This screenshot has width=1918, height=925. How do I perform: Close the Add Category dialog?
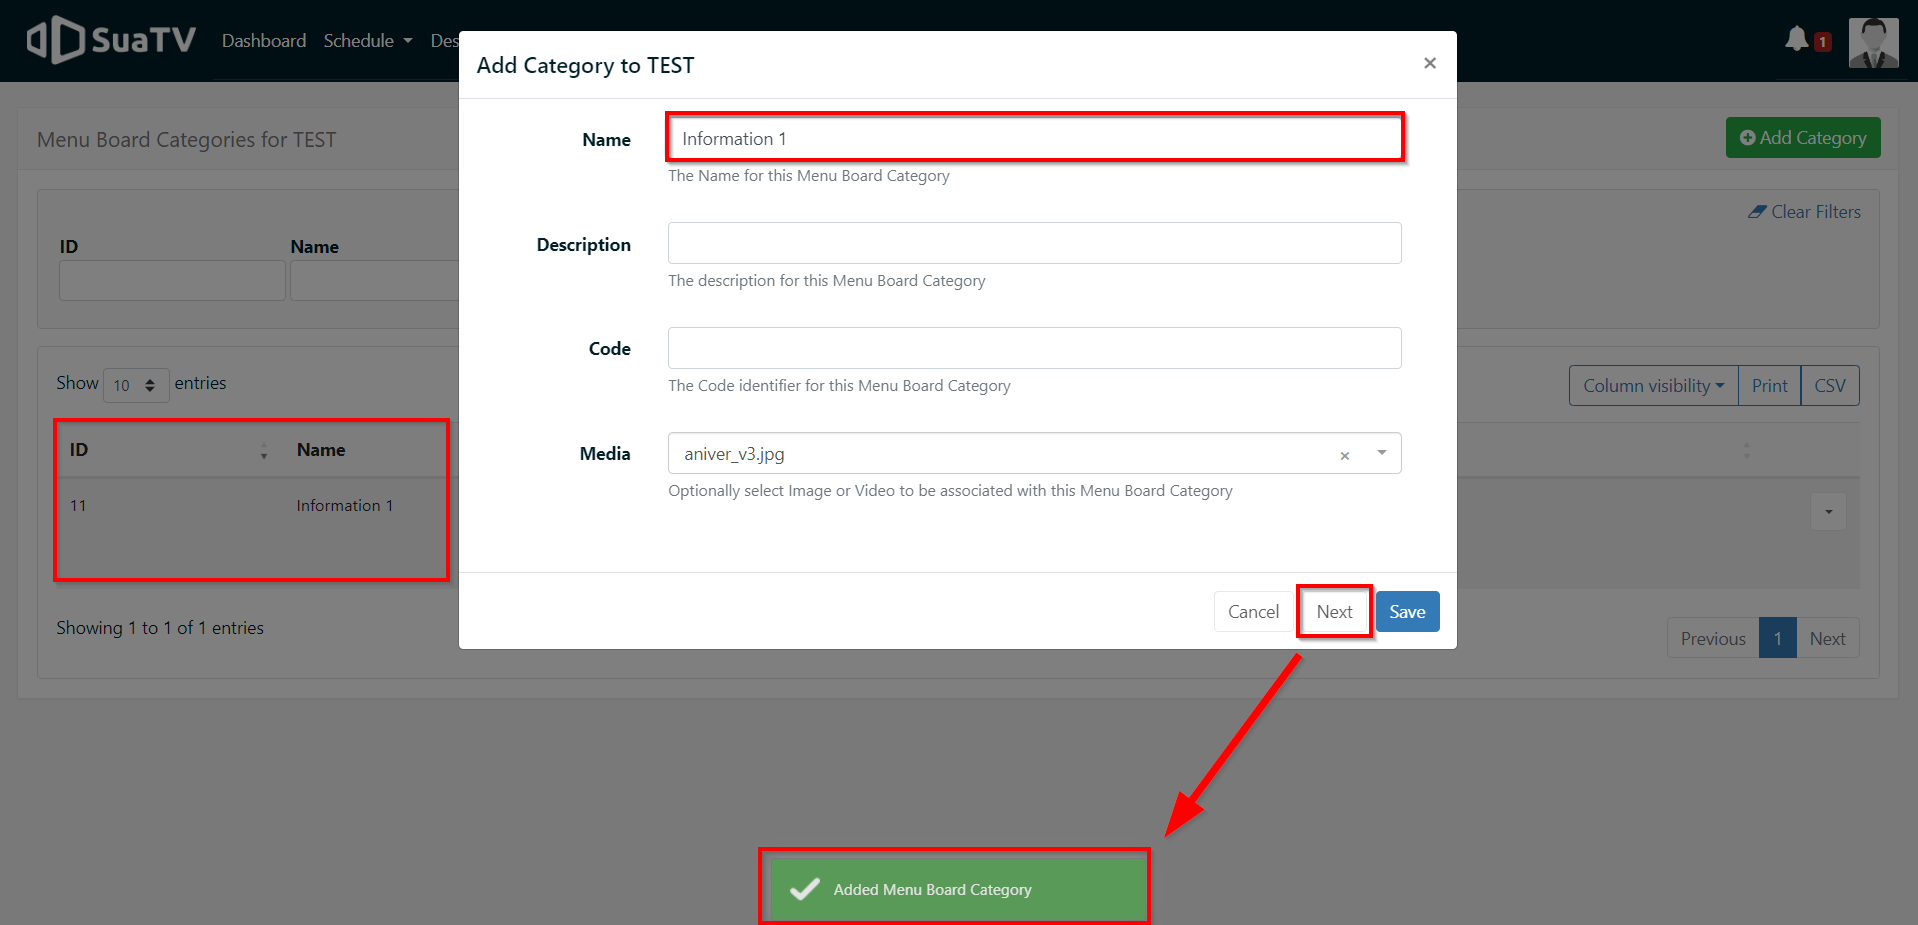pos(1430,63)
